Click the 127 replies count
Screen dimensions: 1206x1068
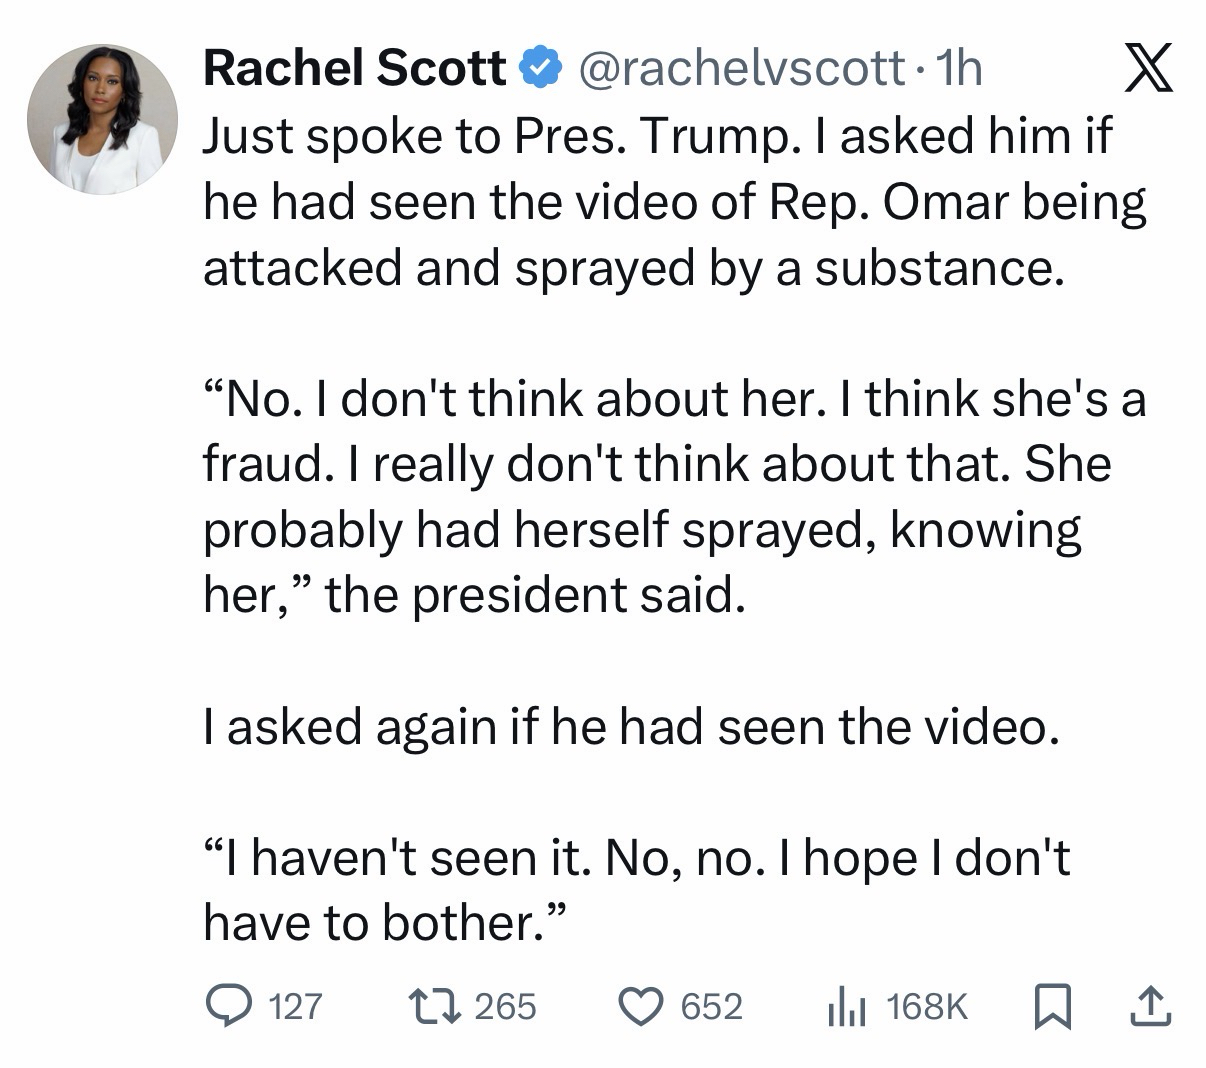coord(296,1006)
